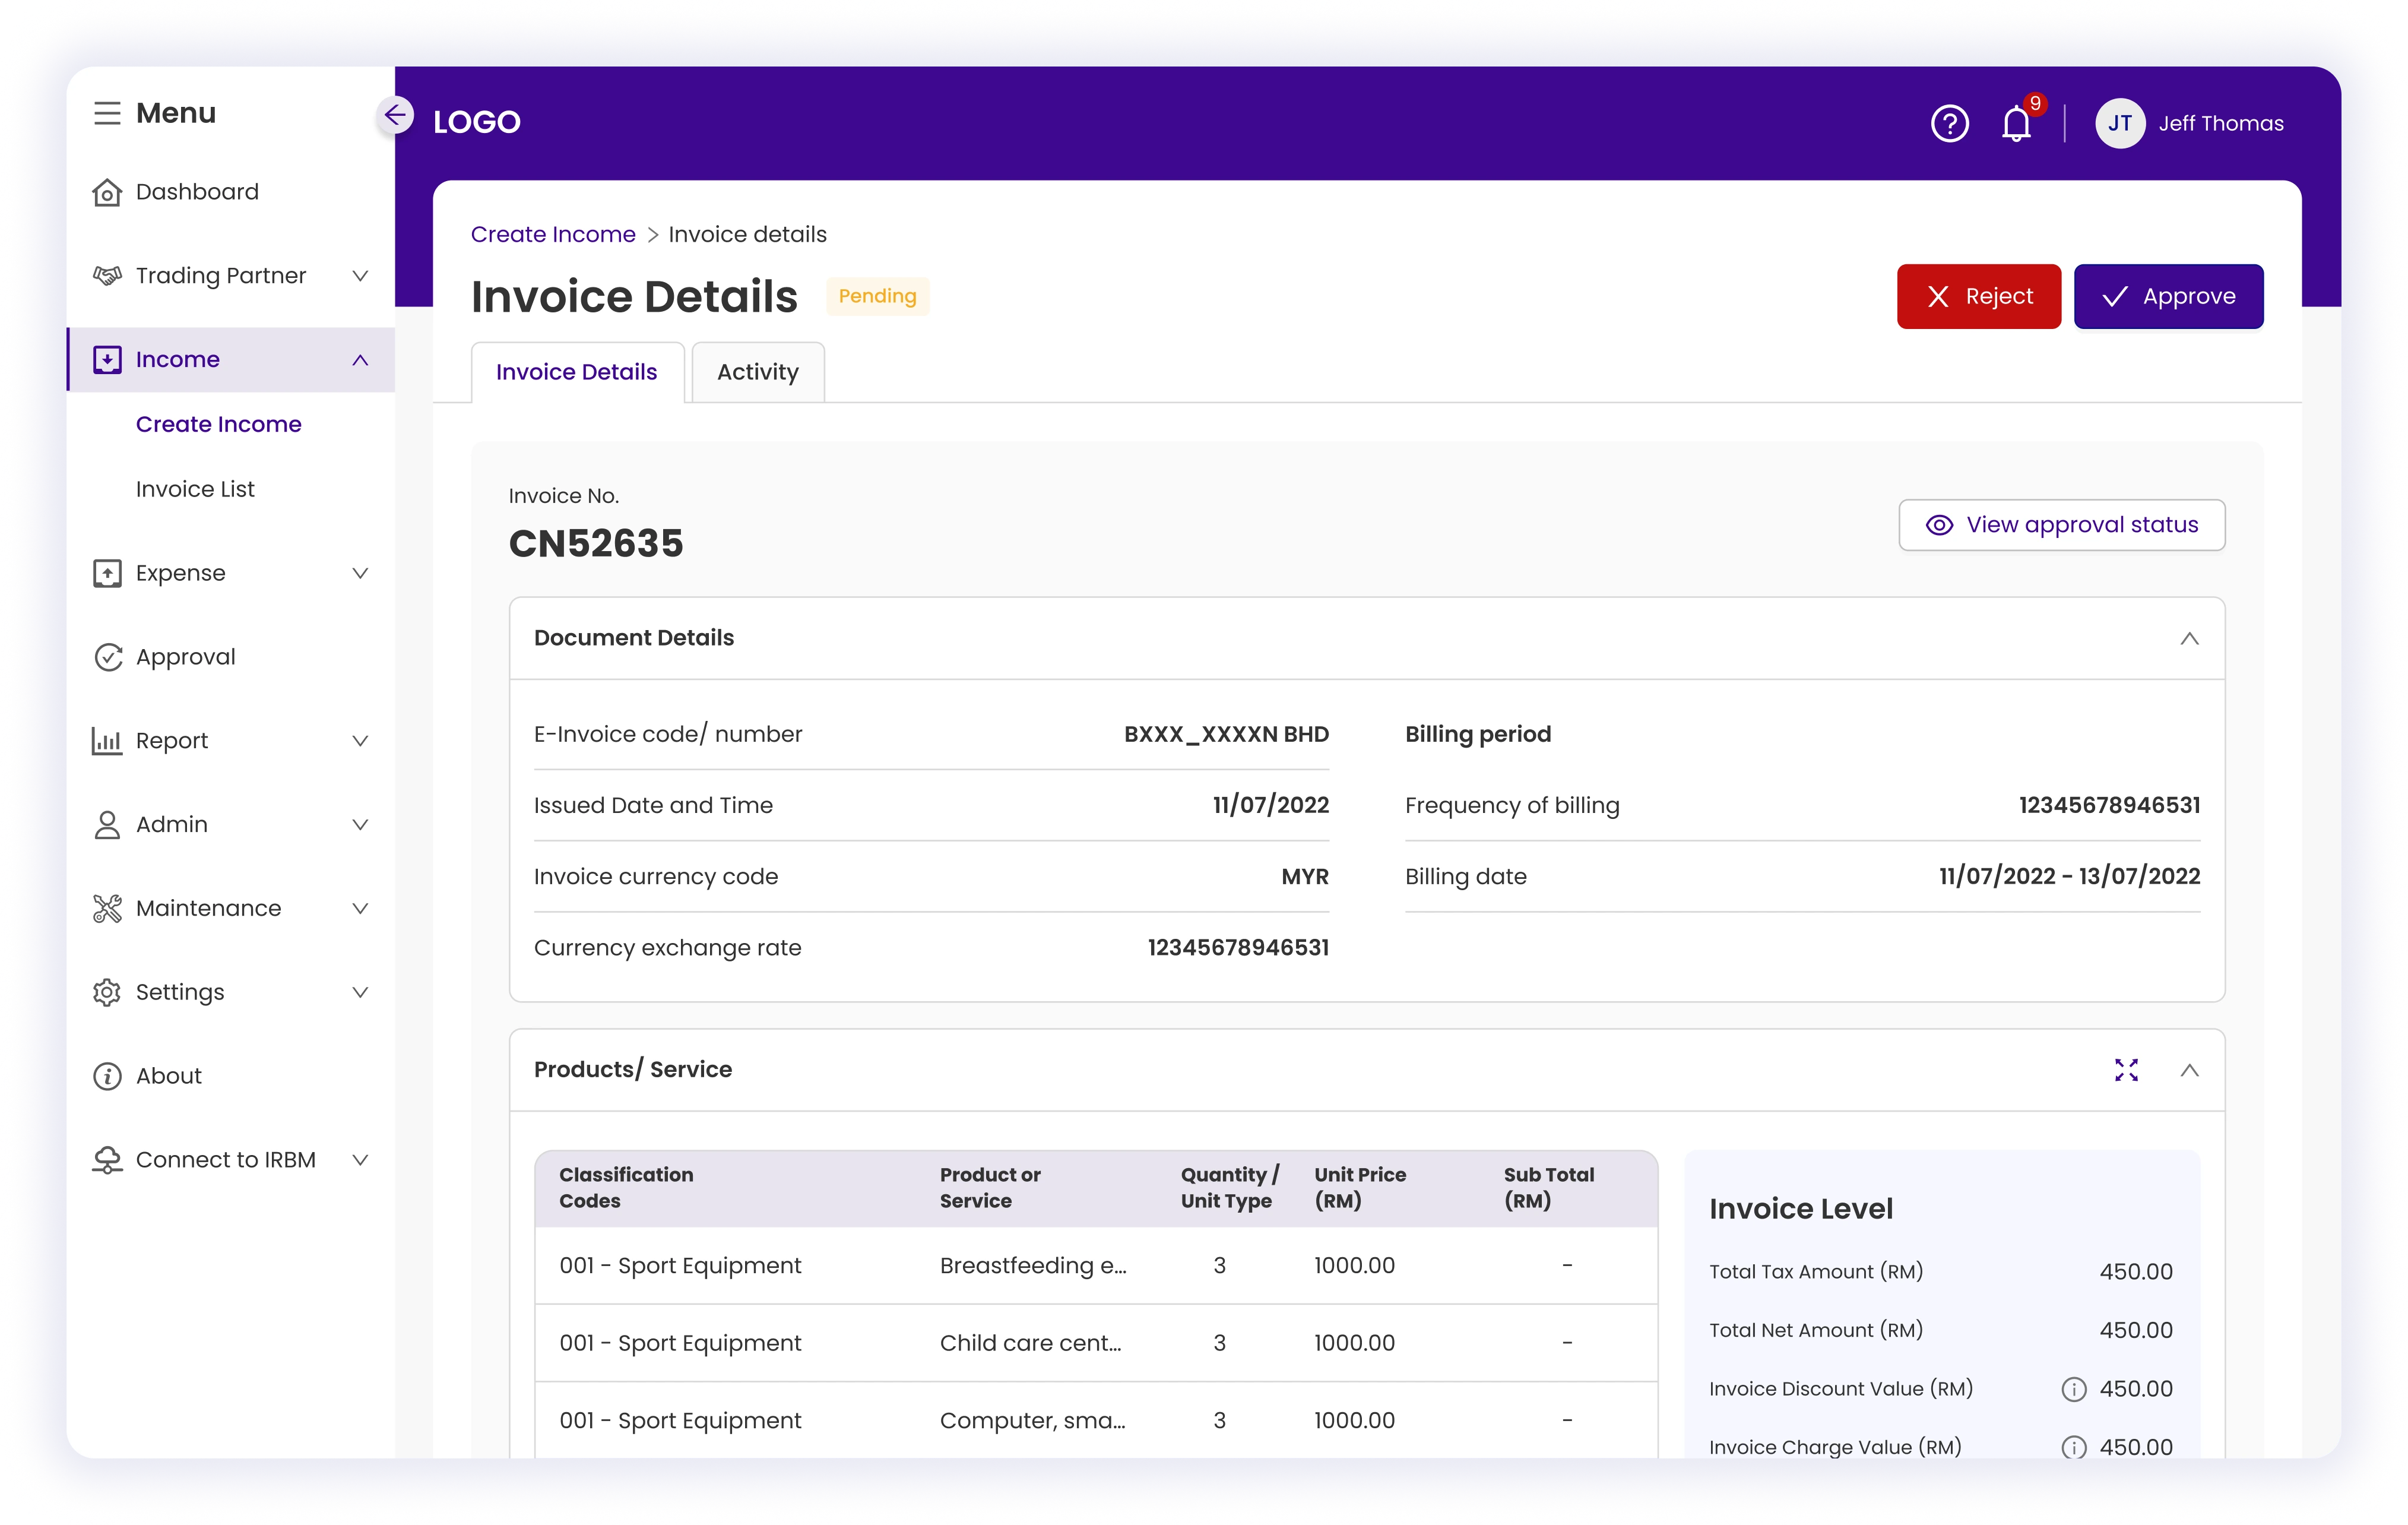This screenshot has height=1525, width=2408.
Task: Click the Total Net Amount (RM) label
Action: [x=1816, y=1330]
